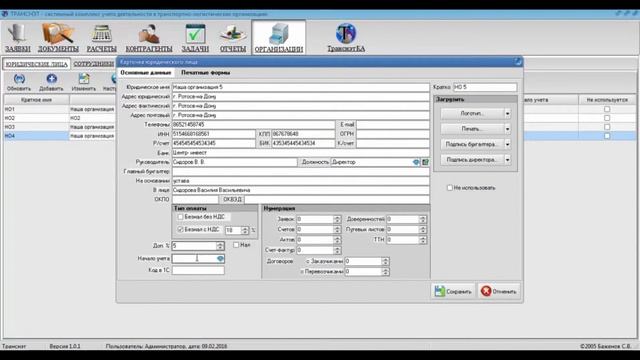Toggle Не используется checkbox in НО2 row
This screenshot has width=640, height=360.
[607, 118]
